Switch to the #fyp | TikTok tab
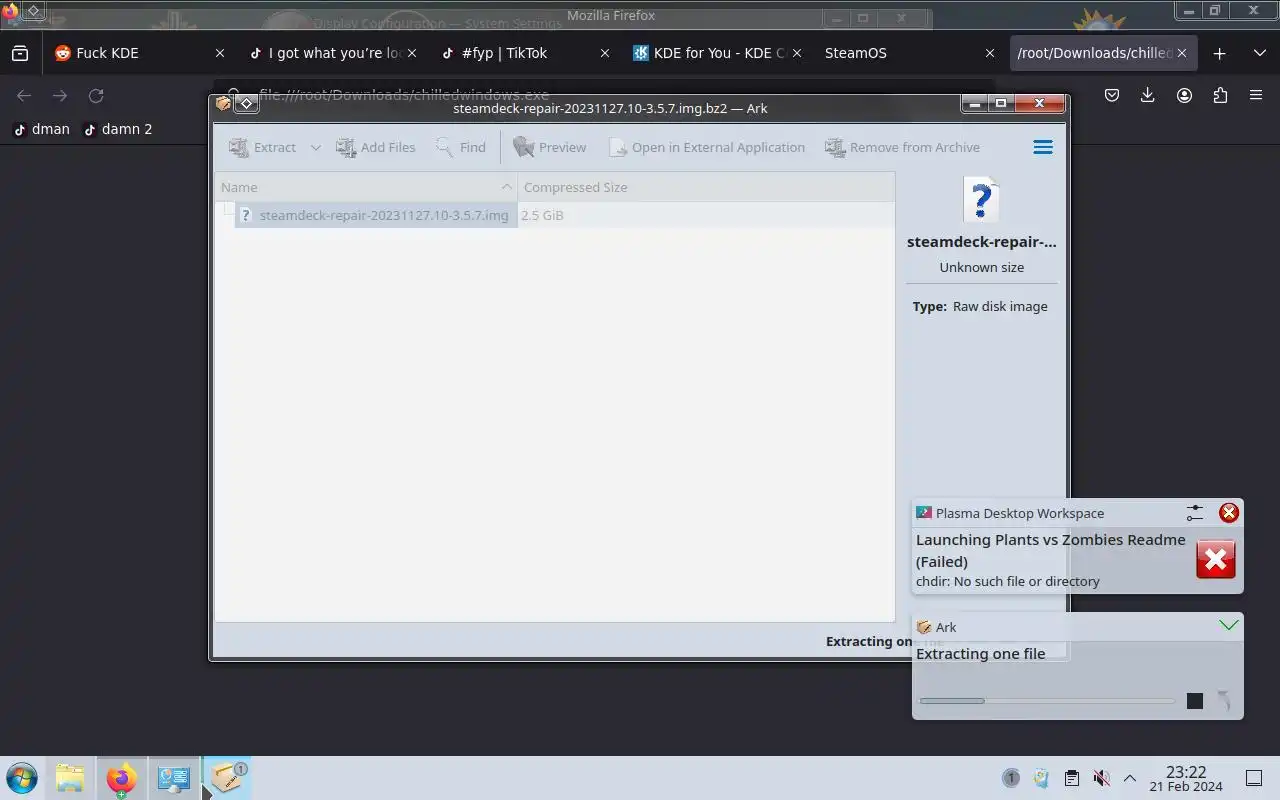The width and height of the screenshot is (1280, 800). tap(524, 53)
